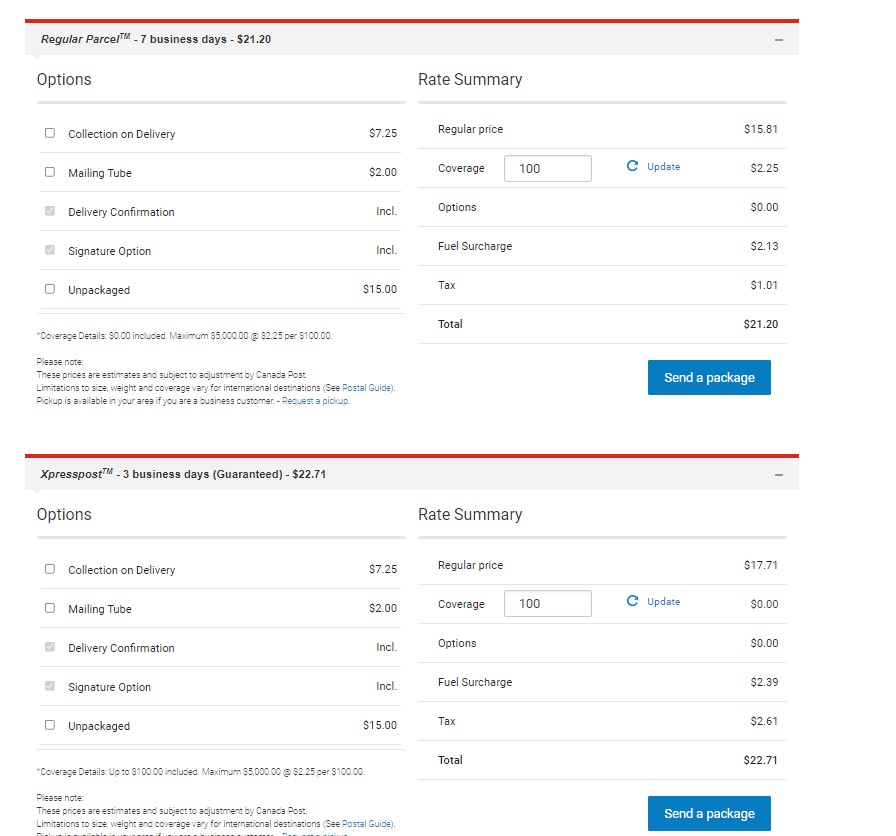
Task: Click Send a package for Regular Parcel
Action: click(x=709, y=377)
